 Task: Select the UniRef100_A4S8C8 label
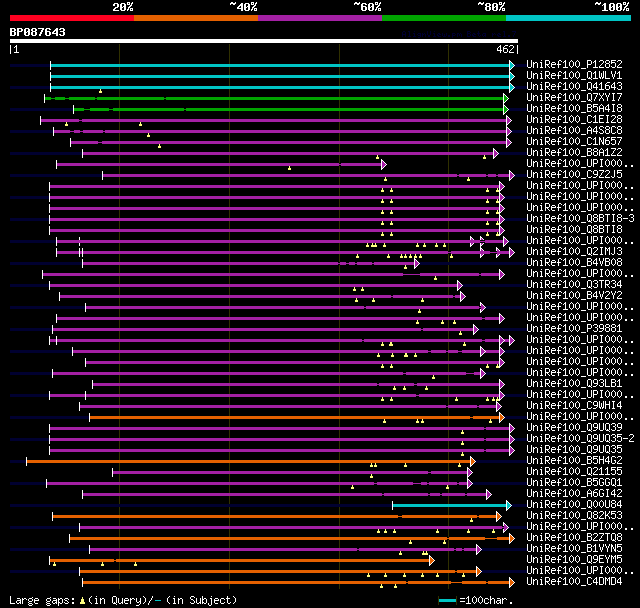[574, 131]
